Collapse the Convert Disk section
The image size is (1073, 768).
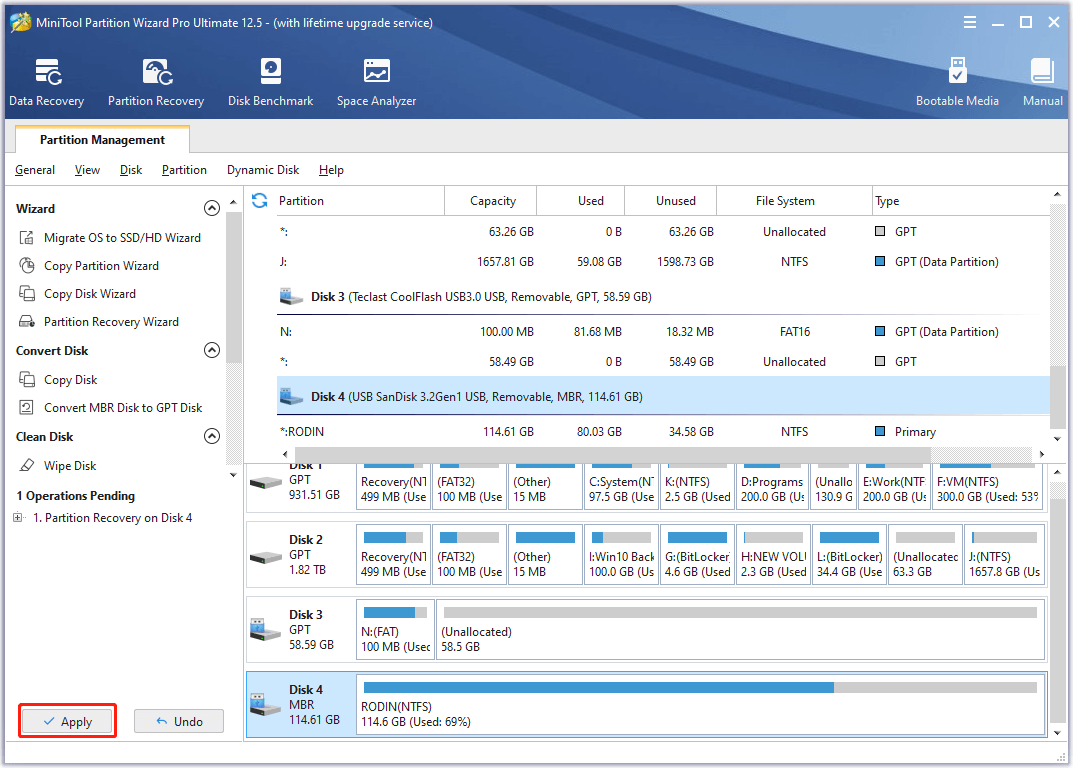tap(212, 350)
